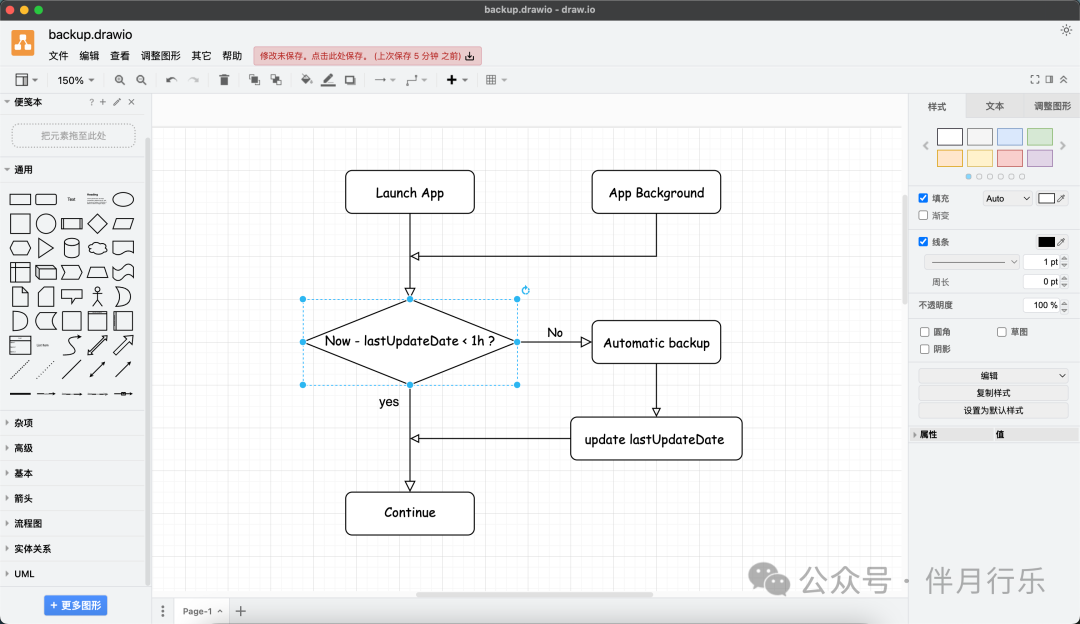Click the 复制样式 button
This screenshot has height=624, width=1080.
[993, 393]
